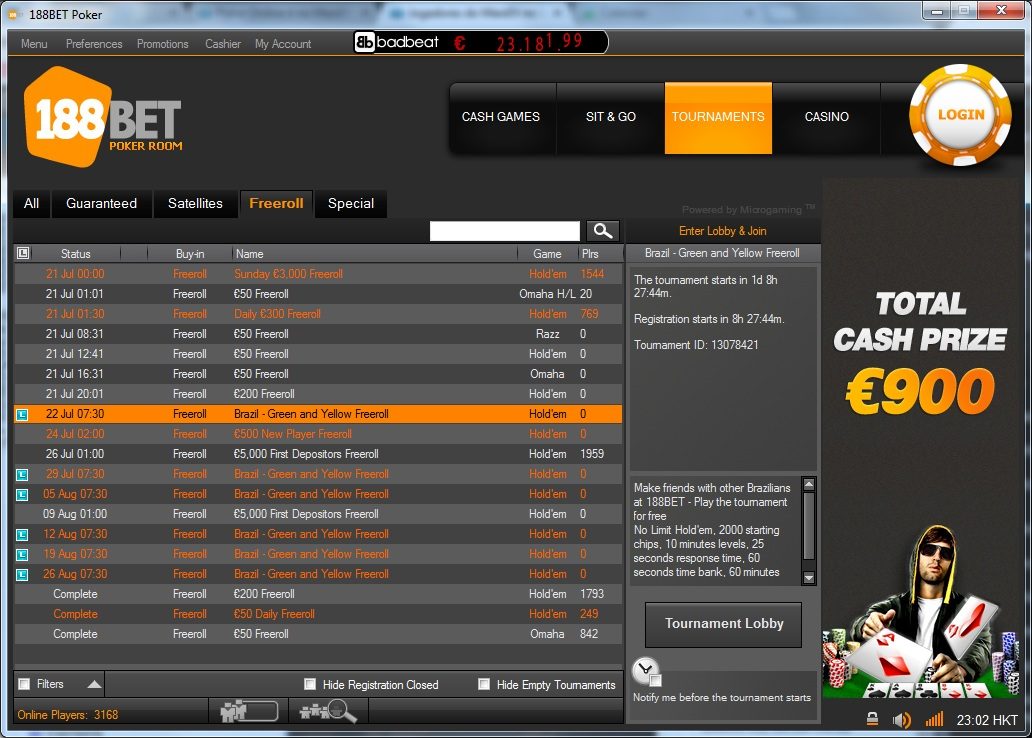Open the Preferences menu
This screenshot has height=738, width=1032.
coord(94,43)
